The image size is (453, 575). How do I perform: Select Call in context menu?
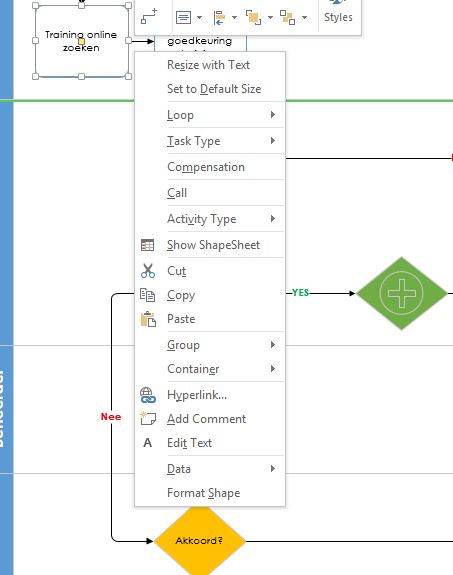click(x=210, y=193)
